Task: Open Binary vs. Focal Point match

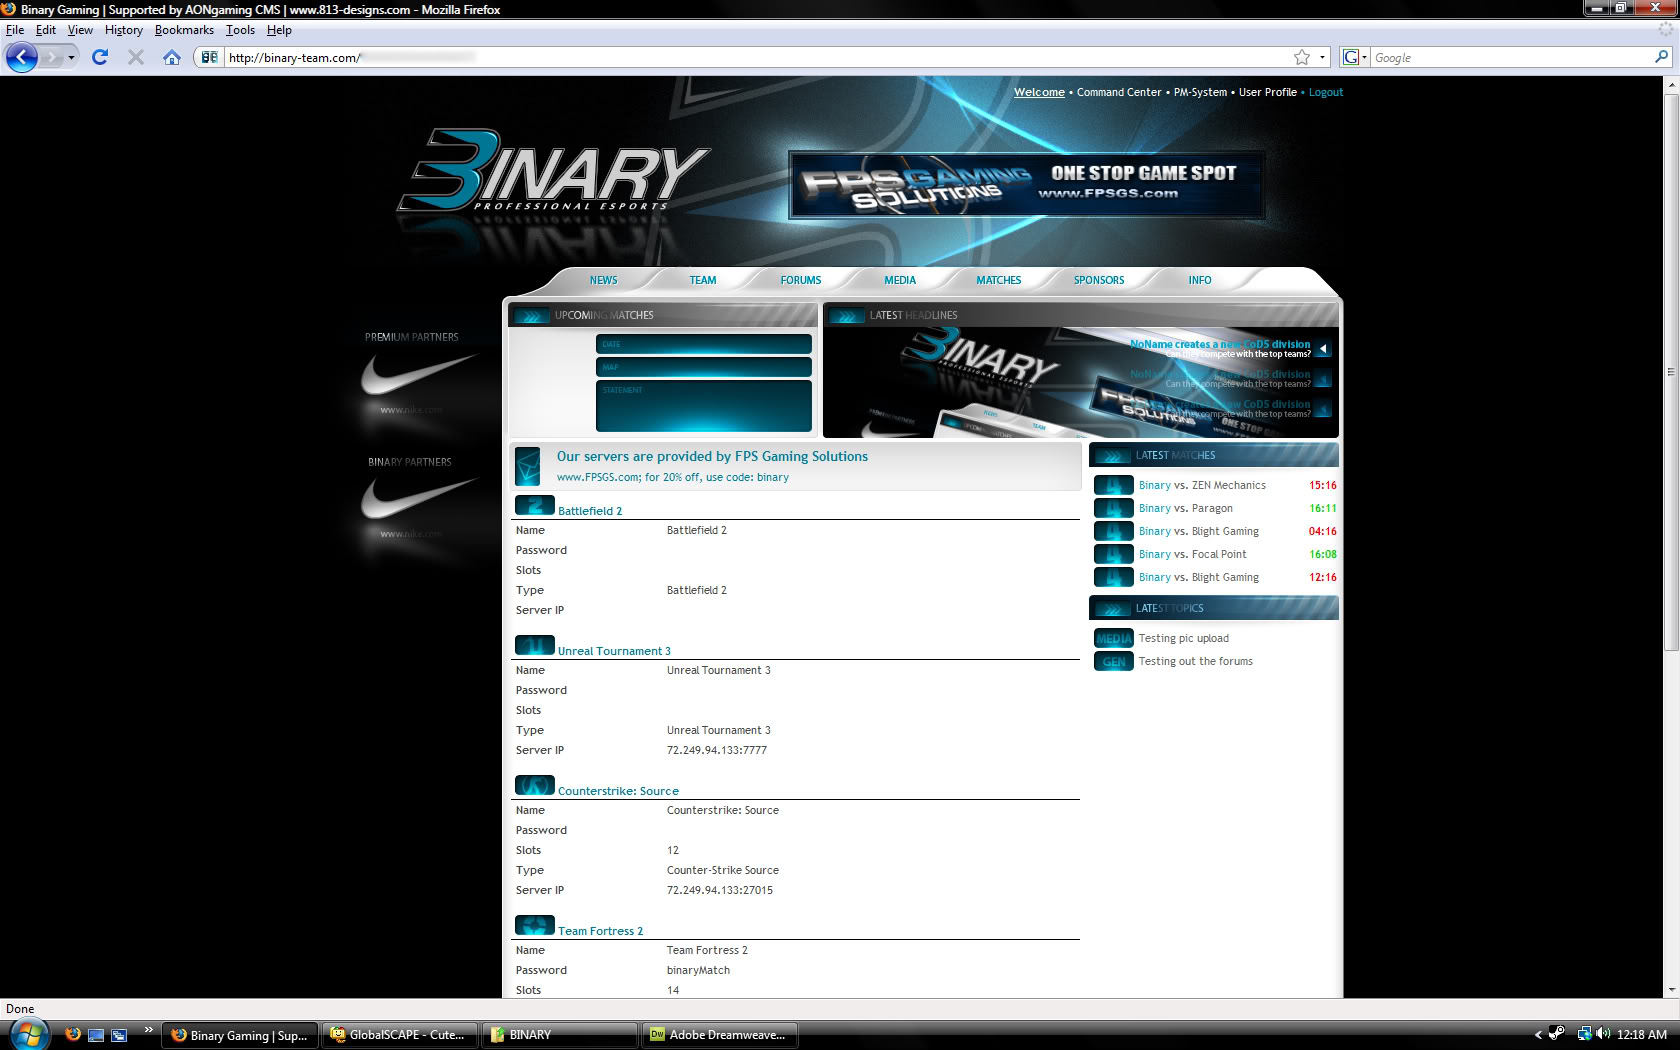Action: pos(1192,554)
